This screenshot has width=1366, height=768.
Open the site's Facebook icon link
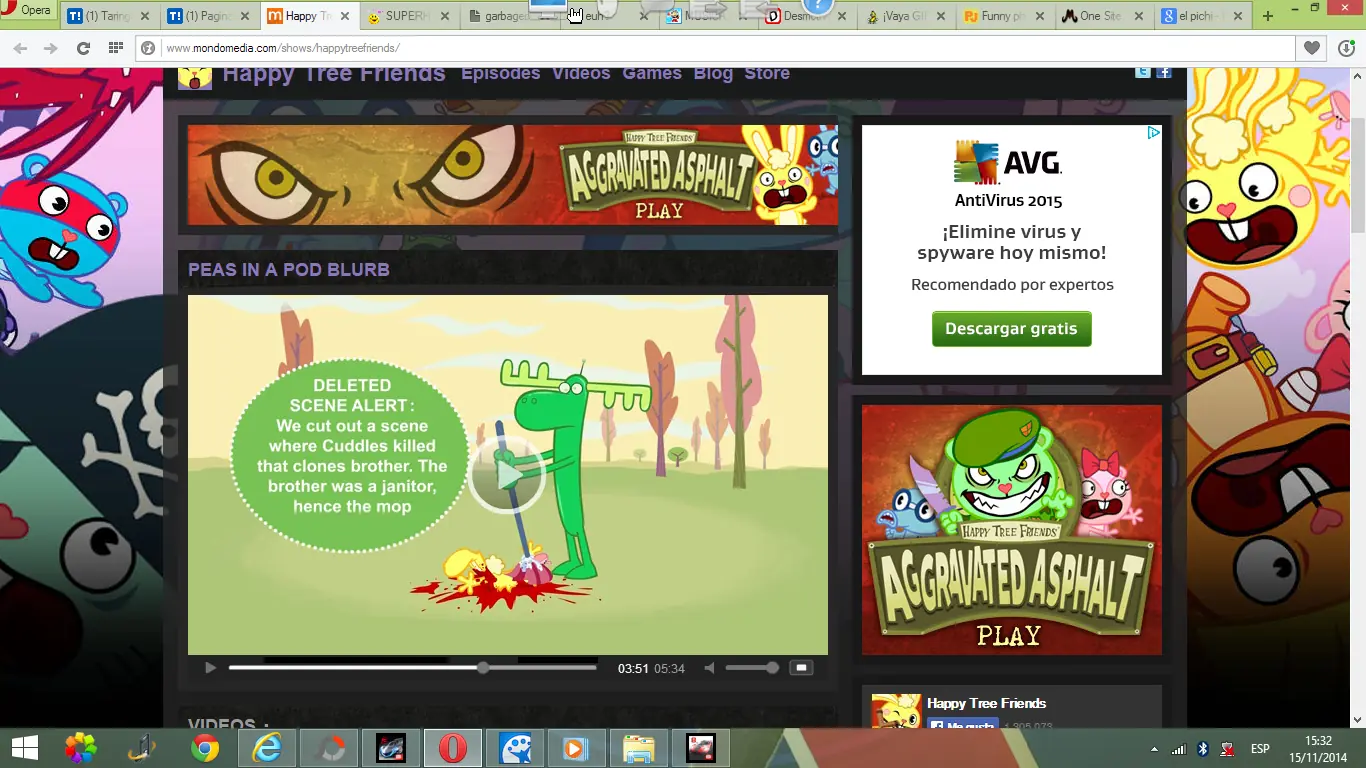1164,71
